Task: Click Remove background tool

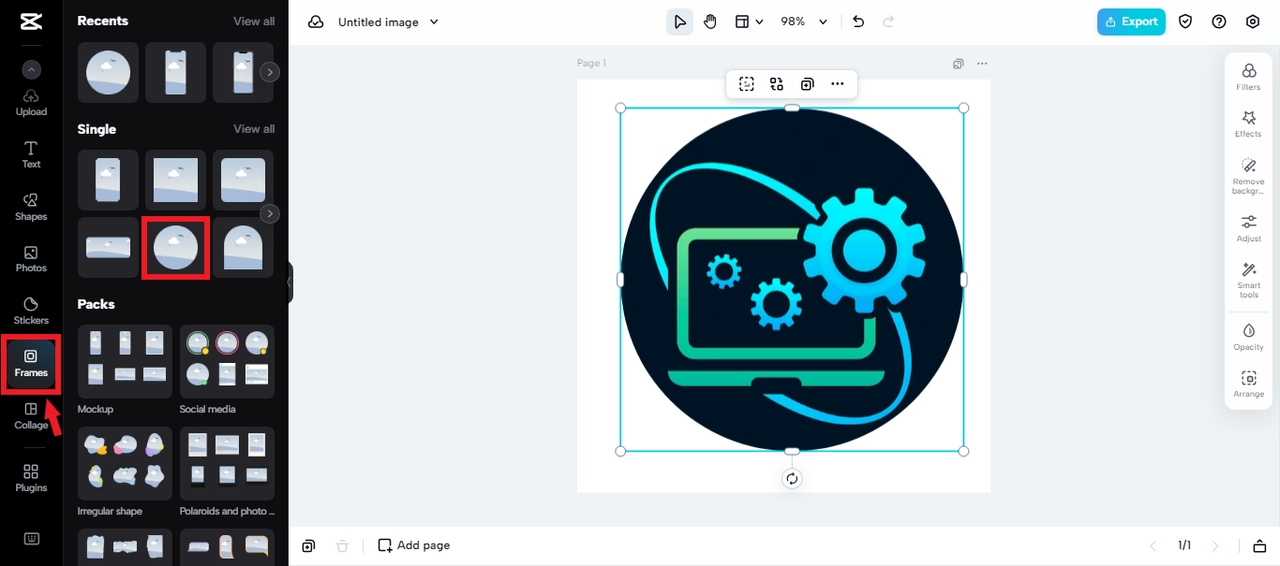Action: click(1248, 176)
